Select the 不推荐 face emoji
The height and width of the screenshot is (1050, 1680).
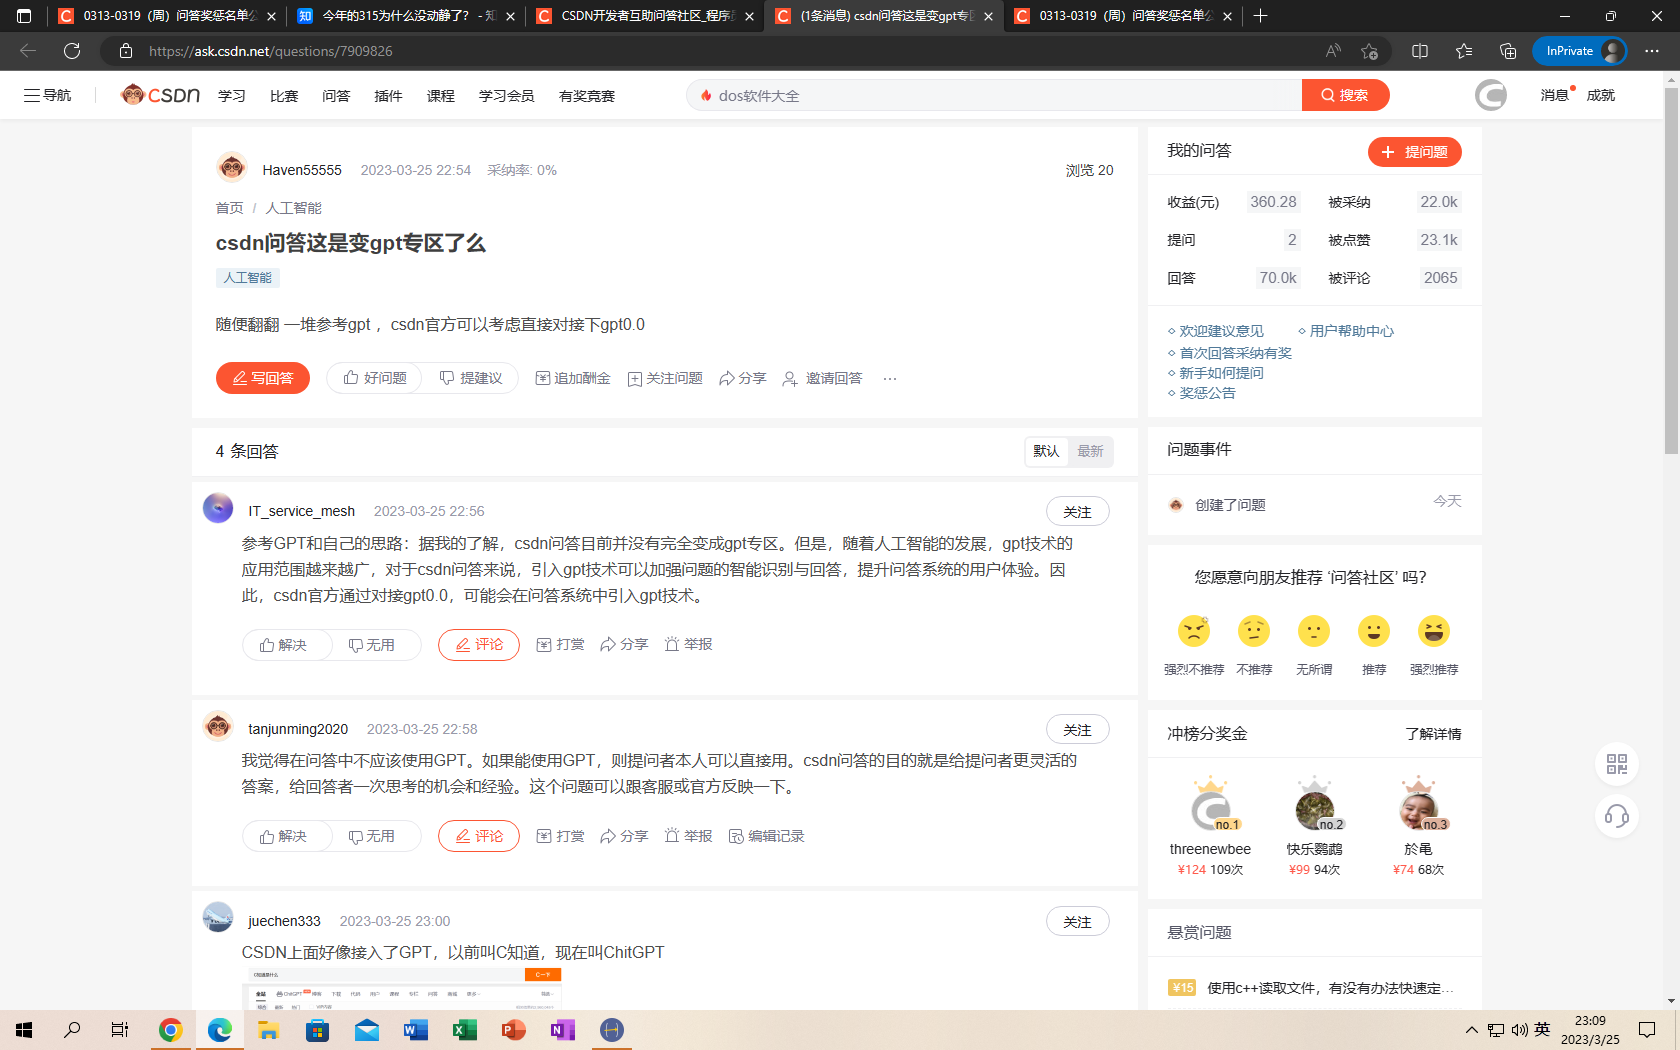1254,631
